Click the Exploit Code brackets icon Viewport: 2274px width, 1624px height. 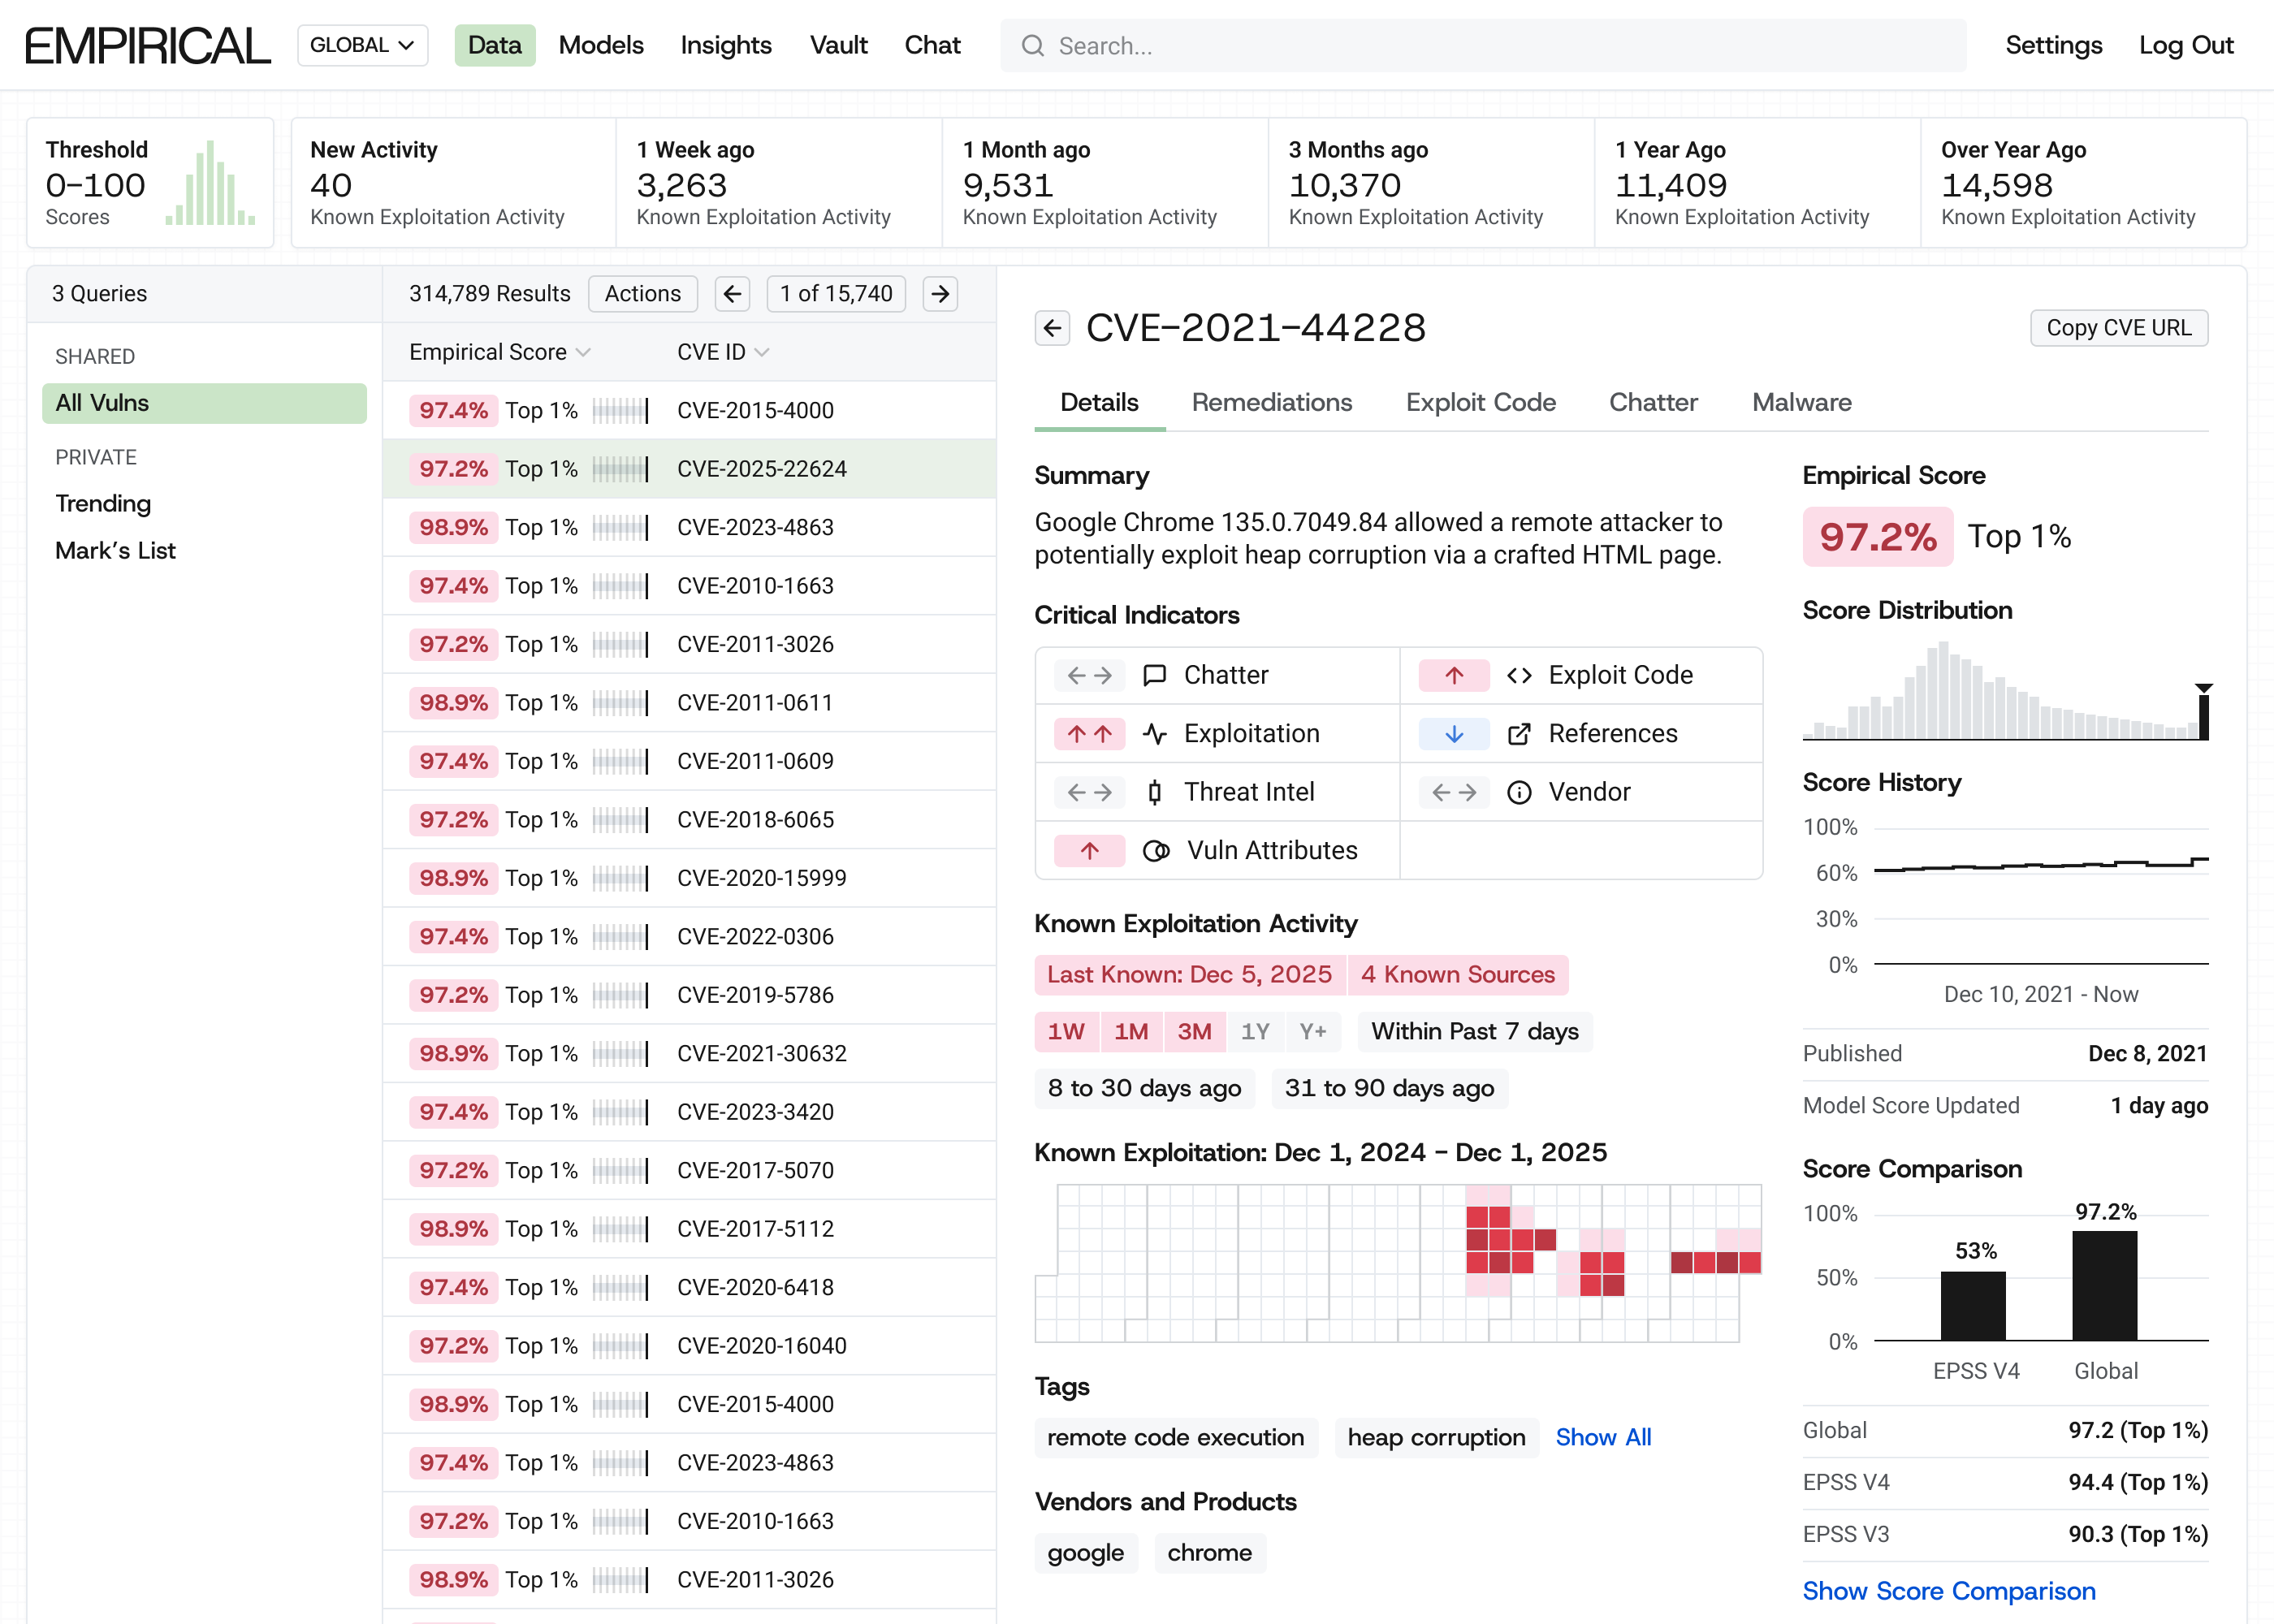click(1518, 675)
